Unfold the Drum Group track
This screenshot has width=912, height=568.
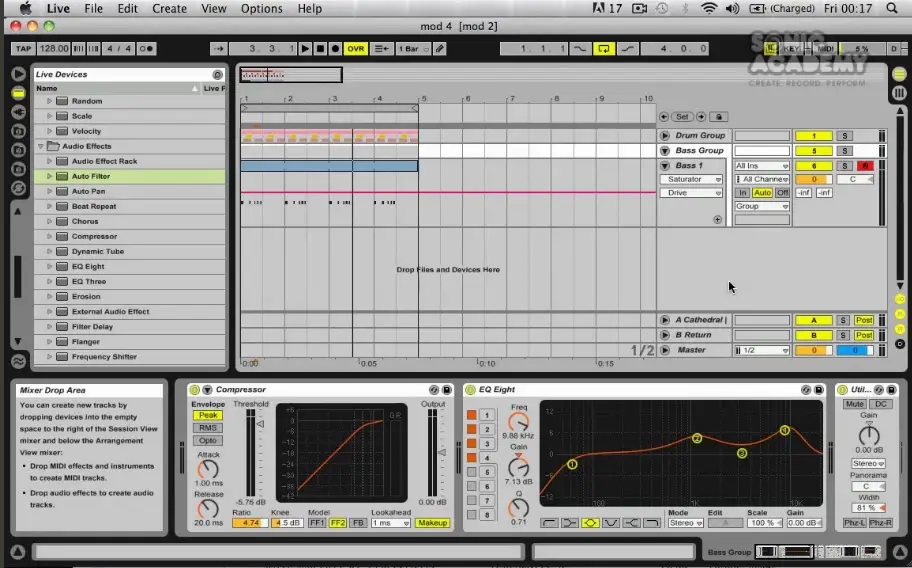(665, 135)
